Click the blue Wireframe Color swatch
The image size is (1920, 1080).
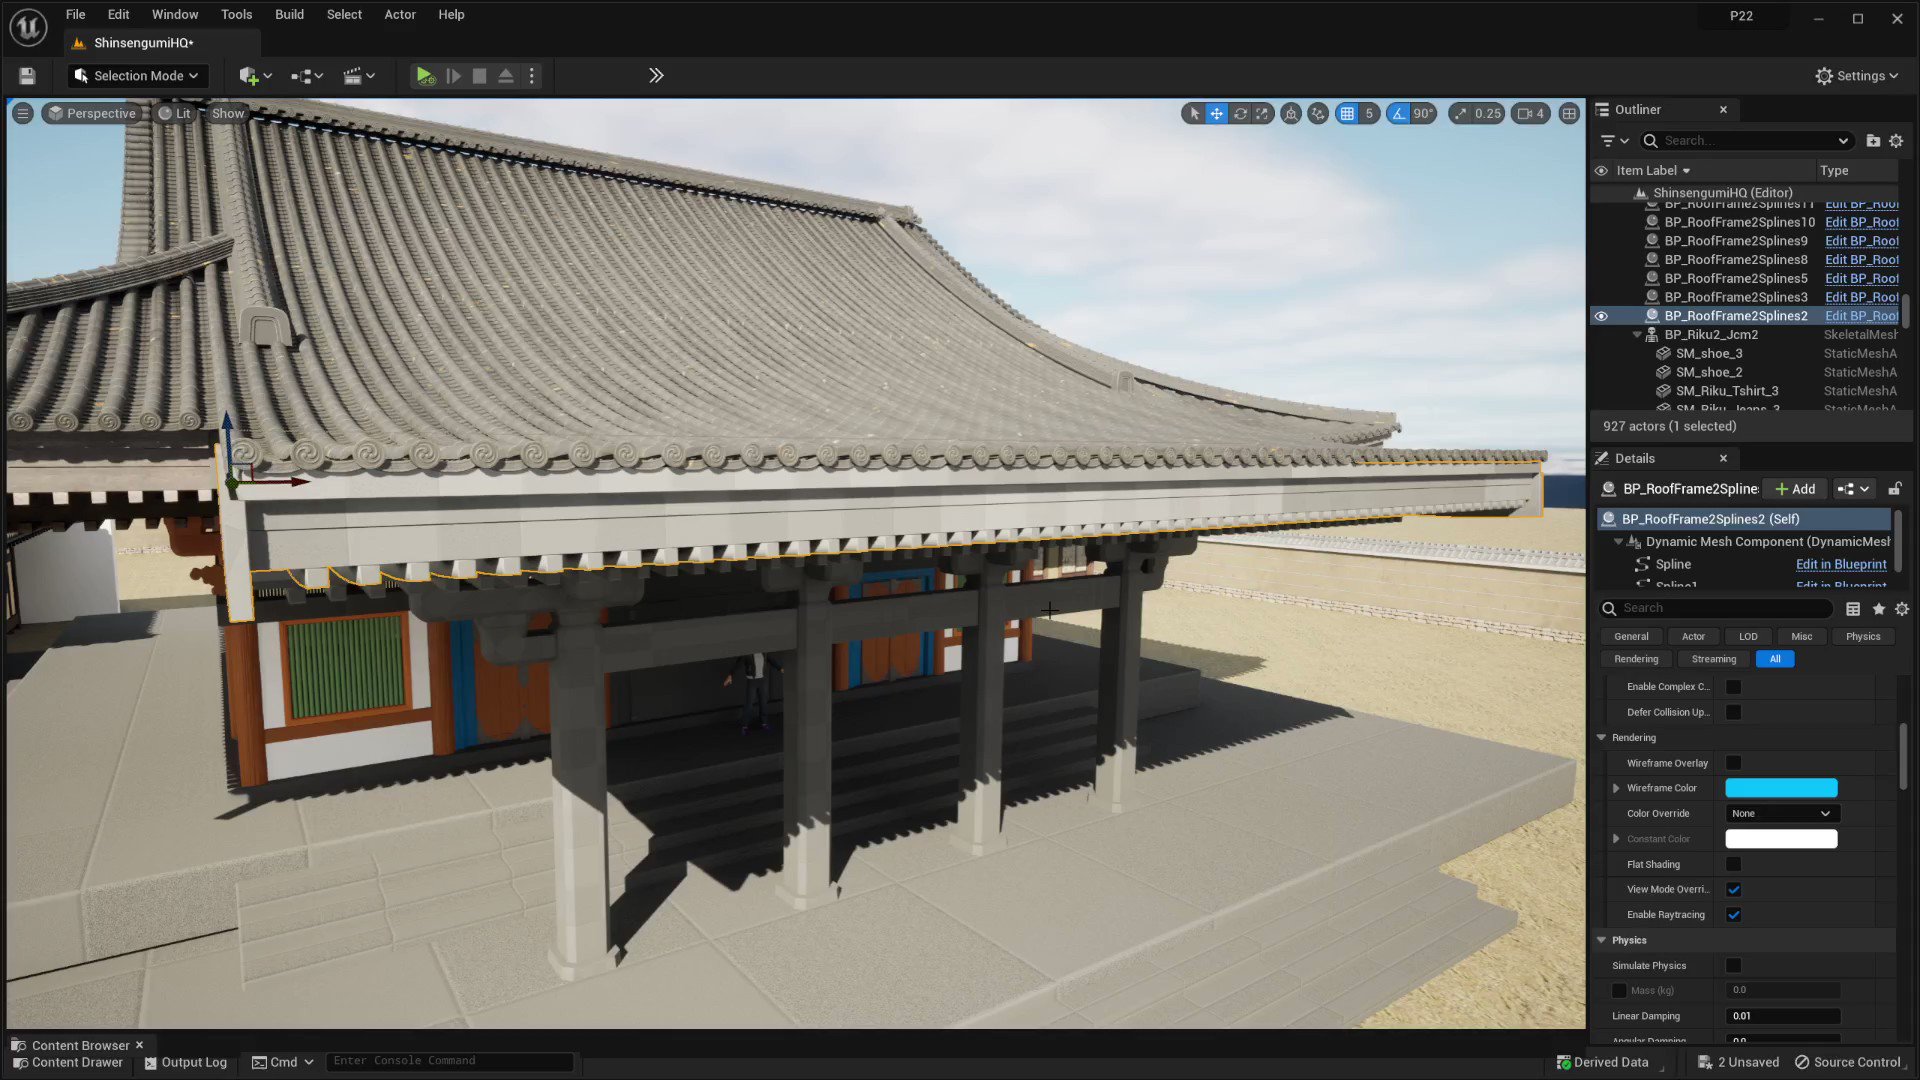(1780, 788)
